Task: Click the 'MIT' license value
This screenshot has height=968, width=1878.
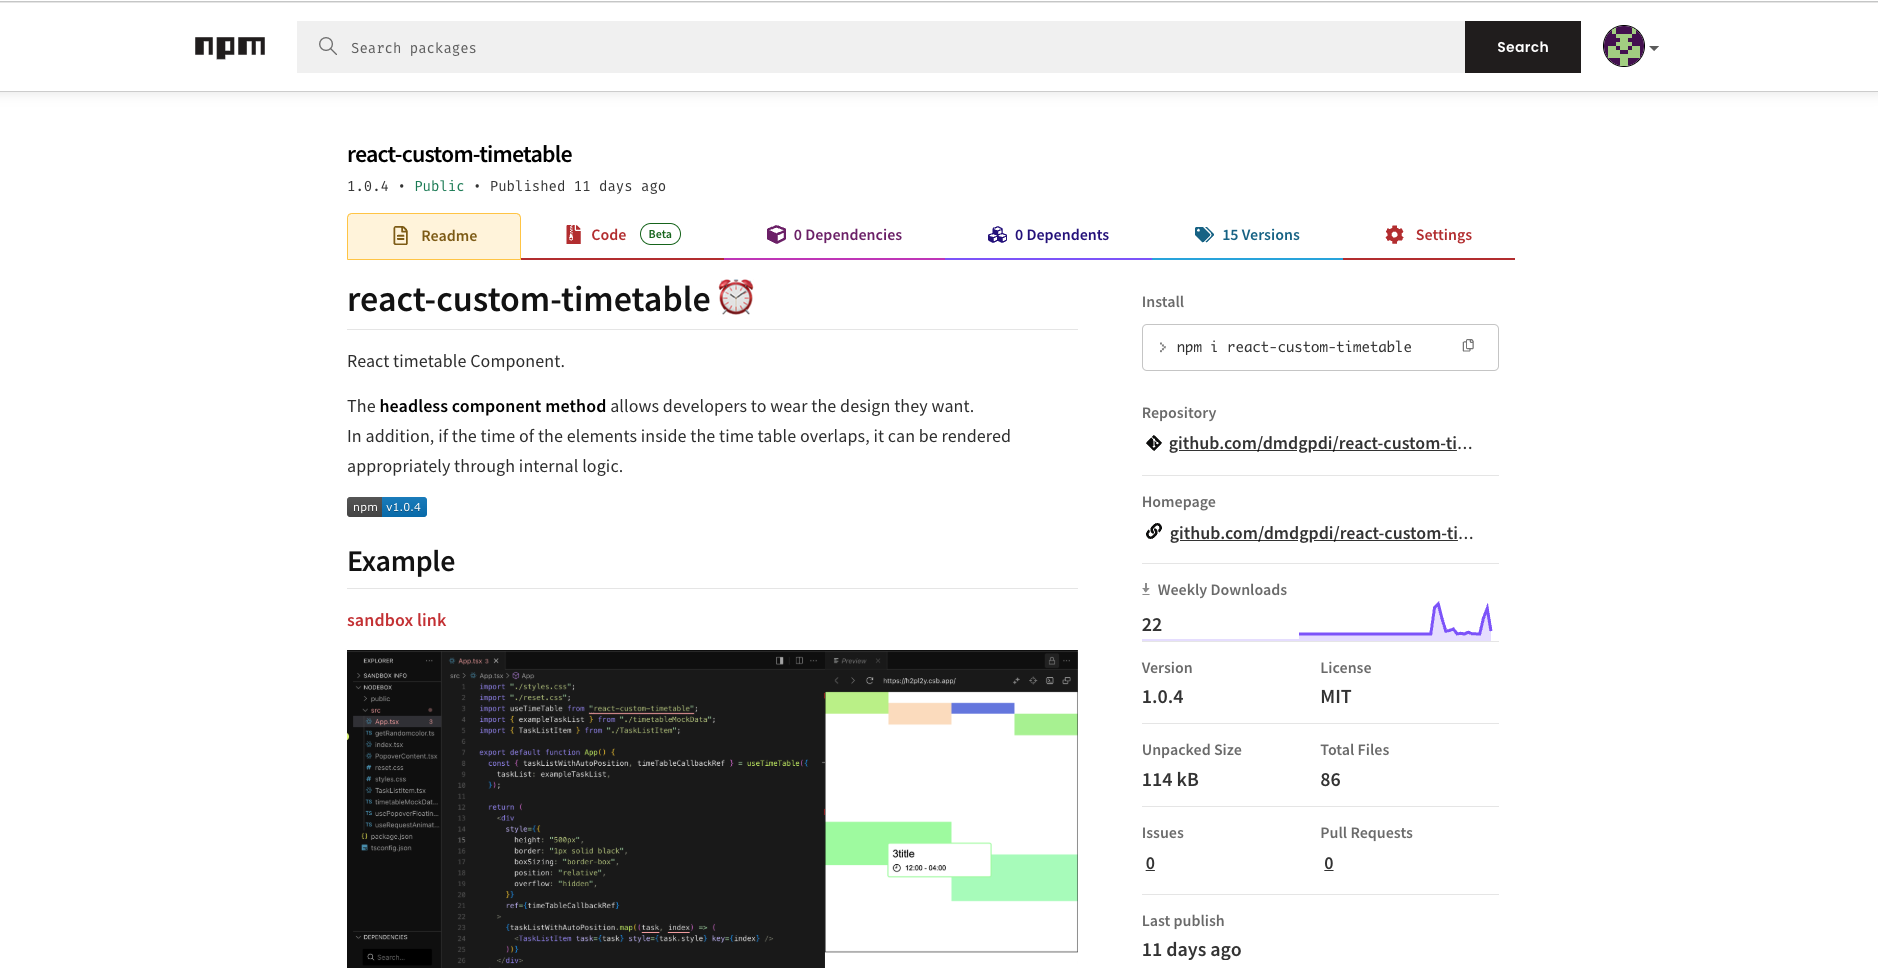Action: pyautogui.click(x=1336, y=697)
